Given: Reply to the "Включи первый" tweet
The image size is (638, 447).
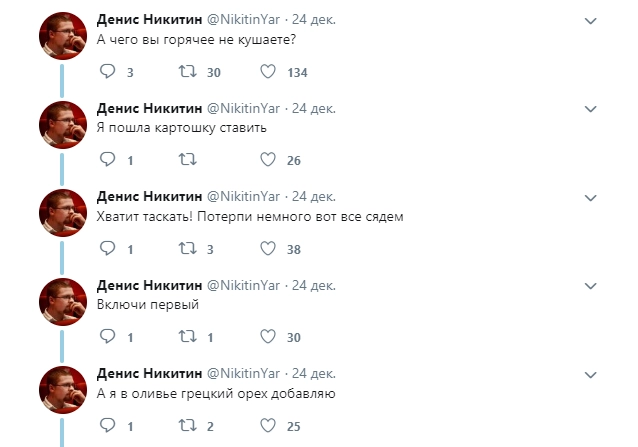Looking at the screenshot, I should point(108,337).
